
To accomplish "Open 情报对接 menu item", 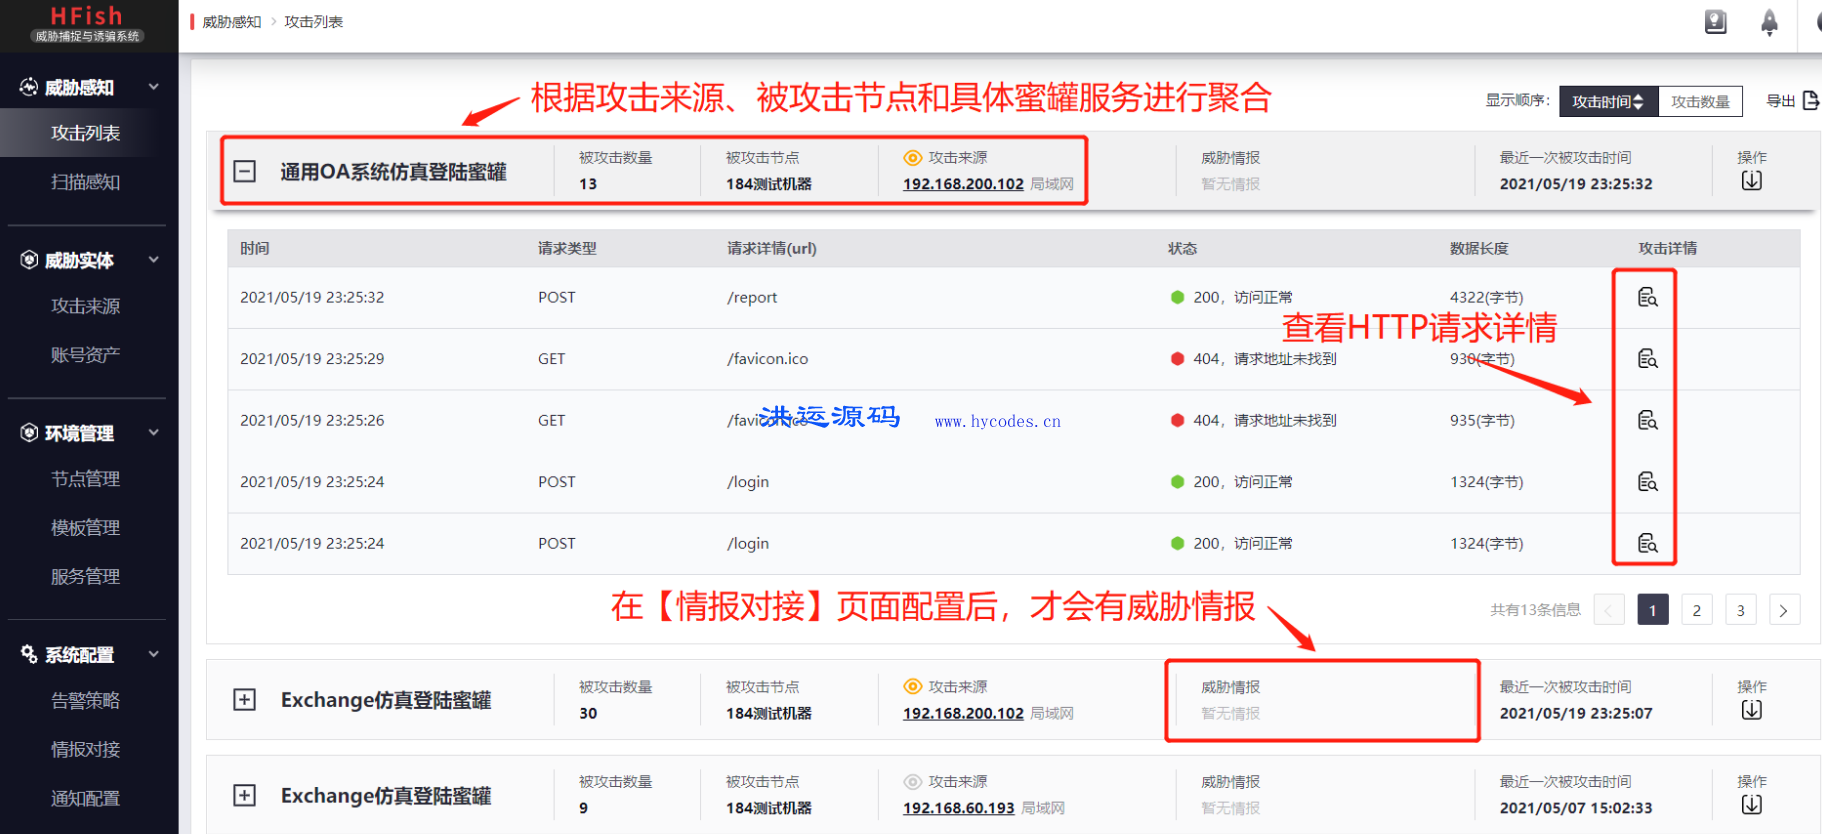I will pos(86,750).
